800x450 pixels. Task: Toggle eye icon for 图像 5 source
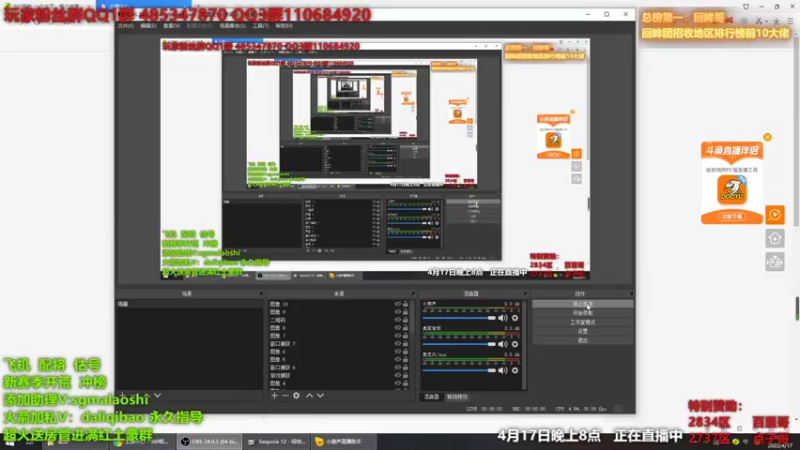pos(397,359)
